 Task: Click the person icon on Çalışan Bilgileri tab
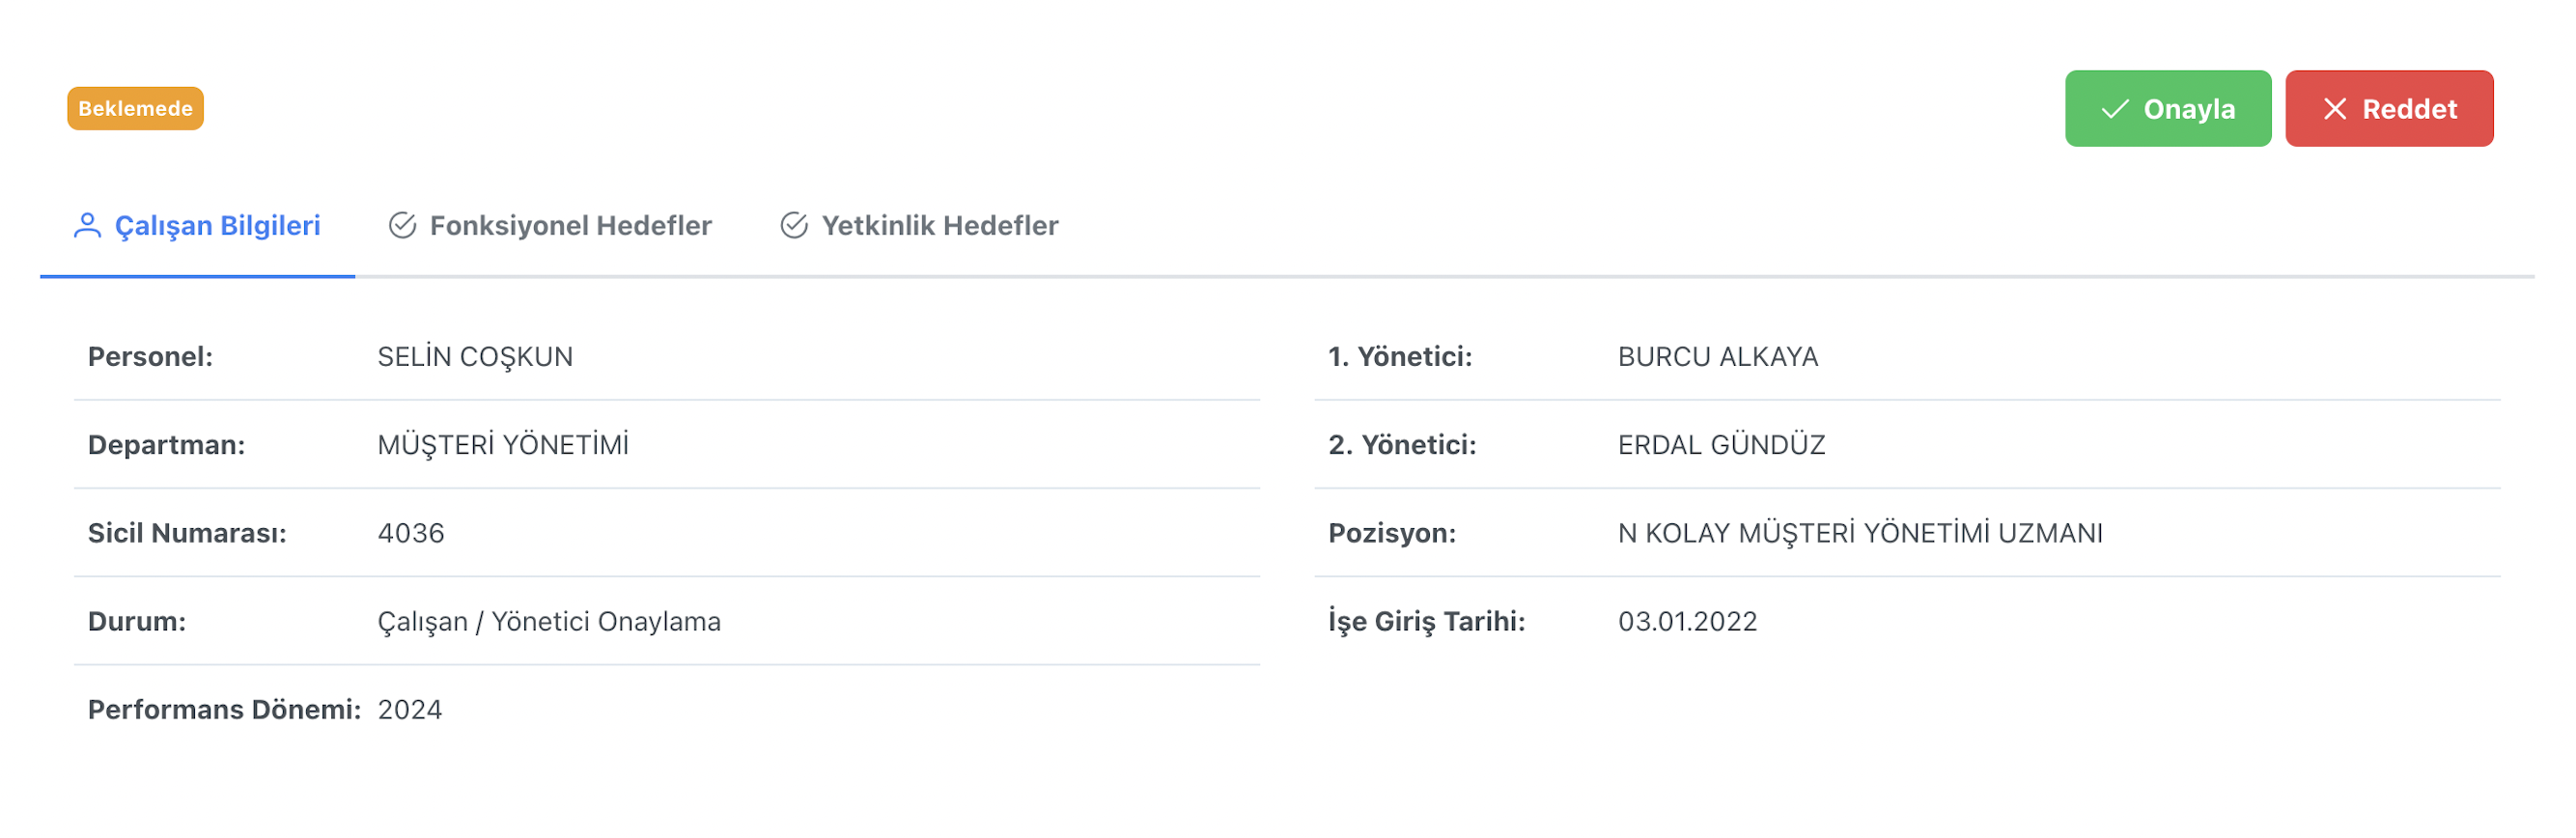[x=88, y=226]
